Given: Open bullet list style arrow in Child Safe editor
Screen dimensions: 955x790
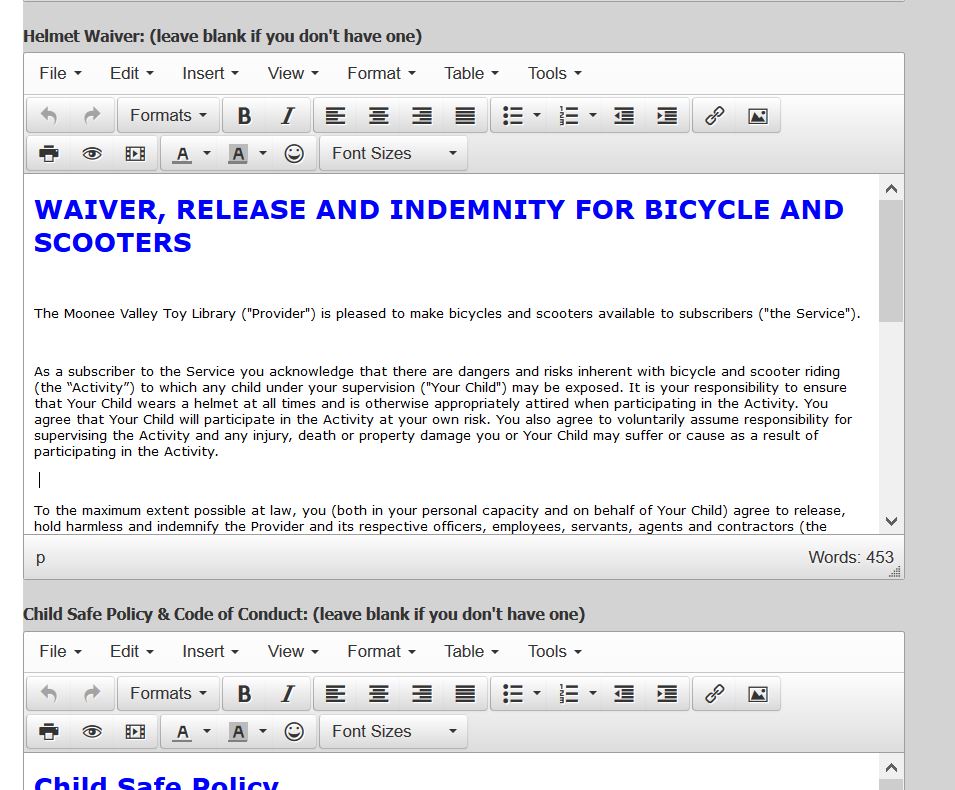Looking at the screenshot, I should [537, 694].
